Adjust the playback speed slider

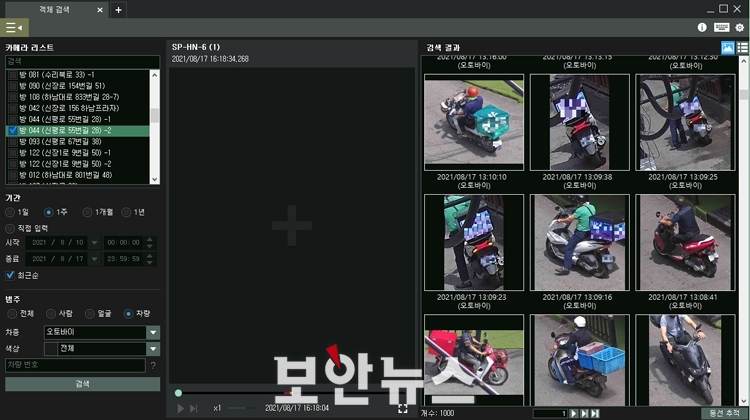242,408
